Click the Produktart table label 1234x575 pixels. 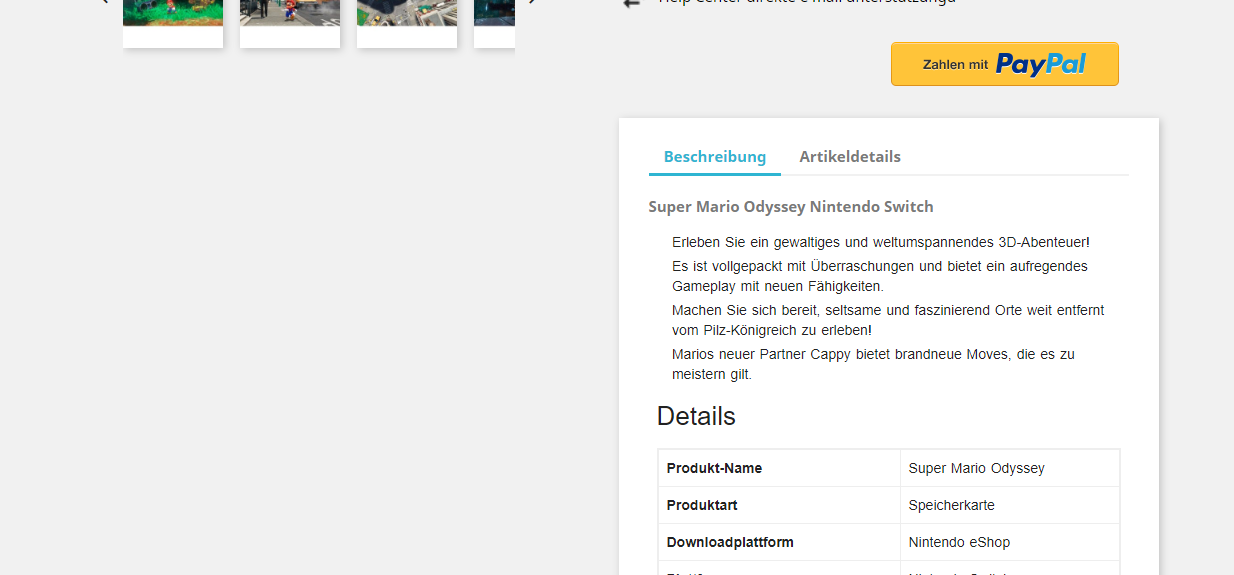pos(702,505)
